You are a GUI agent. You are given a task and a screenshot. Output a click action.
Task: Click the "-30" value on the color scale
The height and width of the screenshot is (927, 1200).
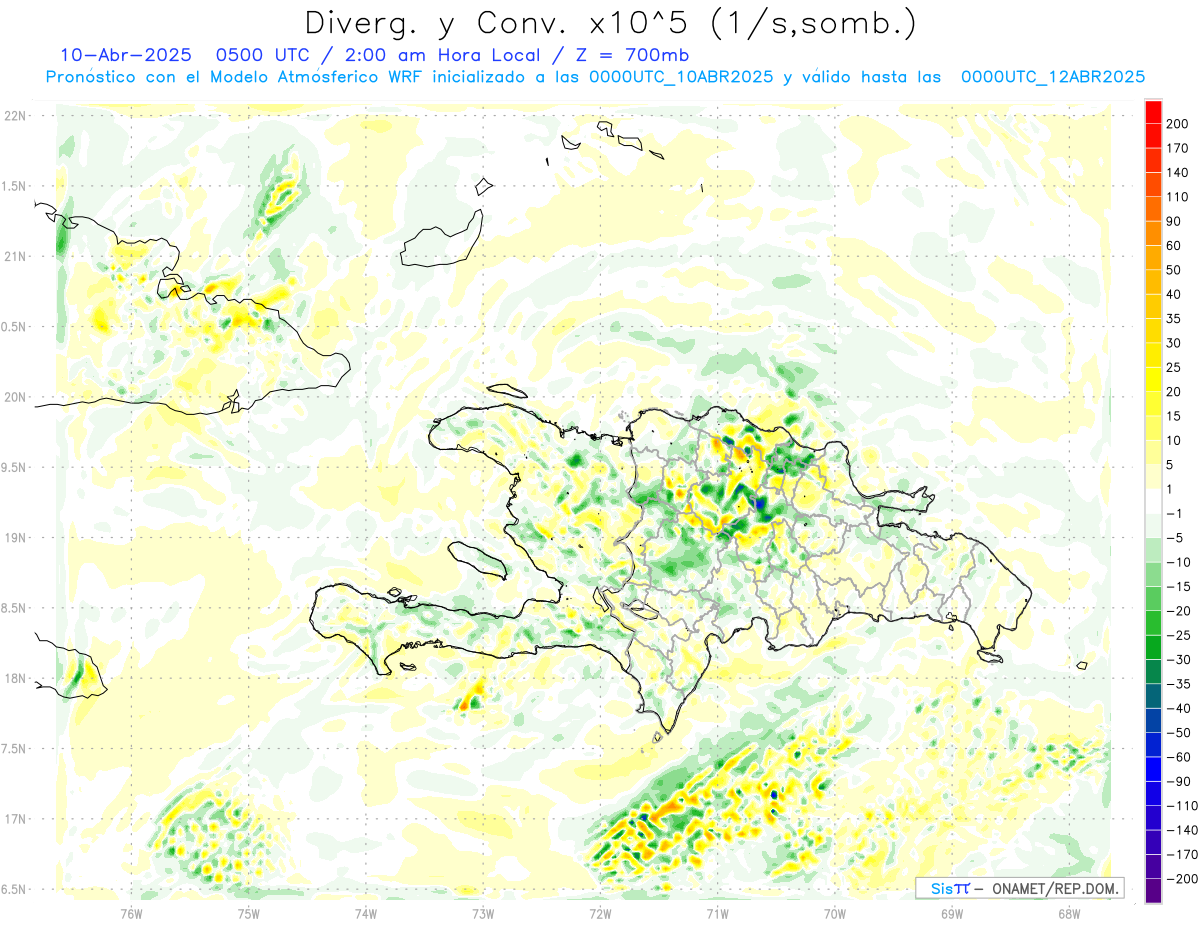click(x=1178, y=659)
